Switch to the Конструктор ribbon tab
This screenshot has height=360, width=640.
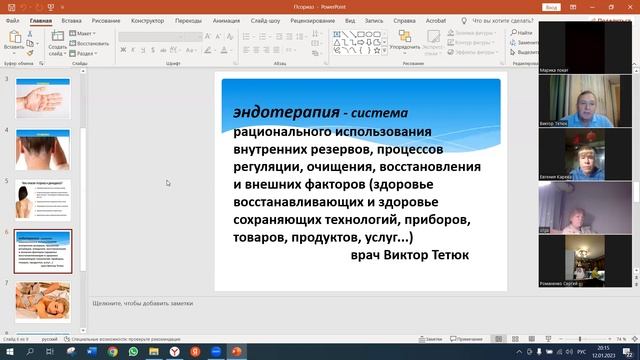(x=147, y=20)
